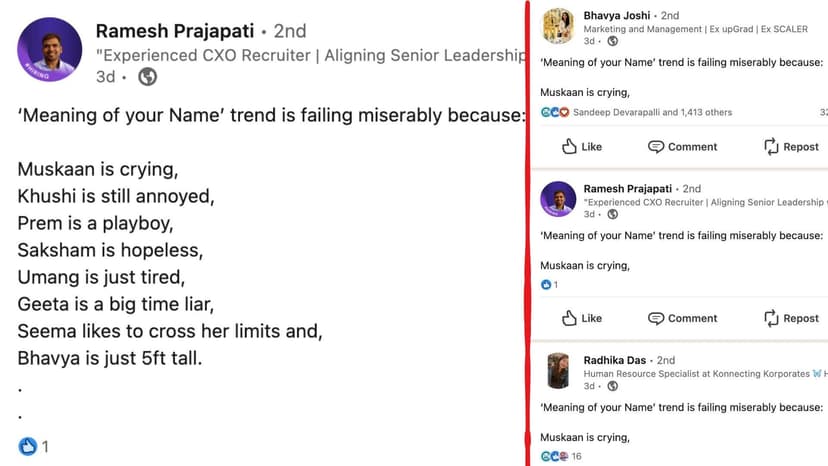Click the like reaction icon below the large post
828x466 pixels.
point(27,446)
